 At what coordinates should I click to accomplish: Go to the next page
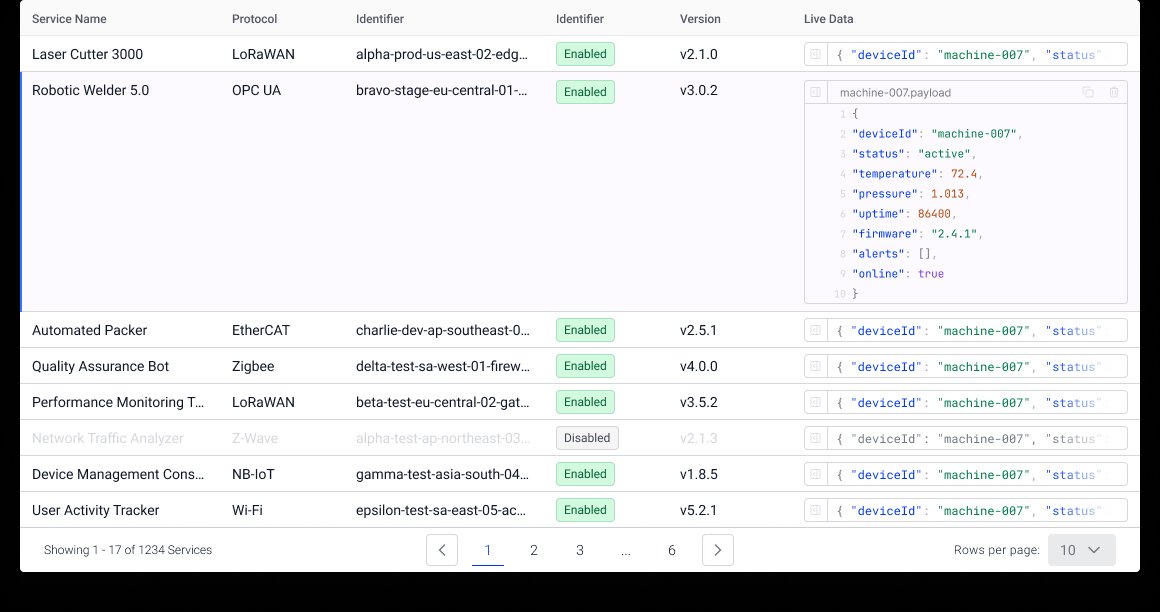pos(718,550)
